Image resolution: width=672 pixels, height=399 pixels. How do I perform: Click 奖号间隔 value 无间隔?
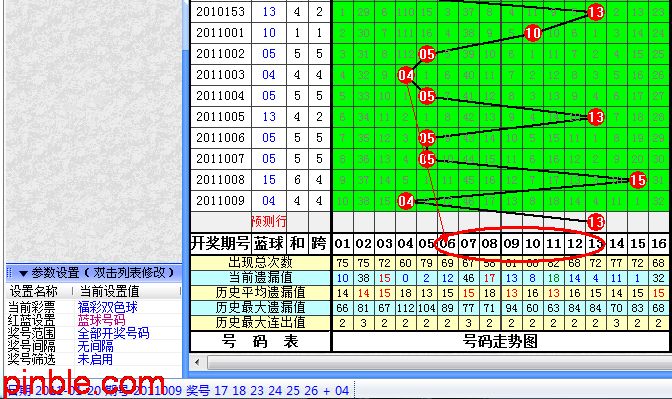(95, 346)
